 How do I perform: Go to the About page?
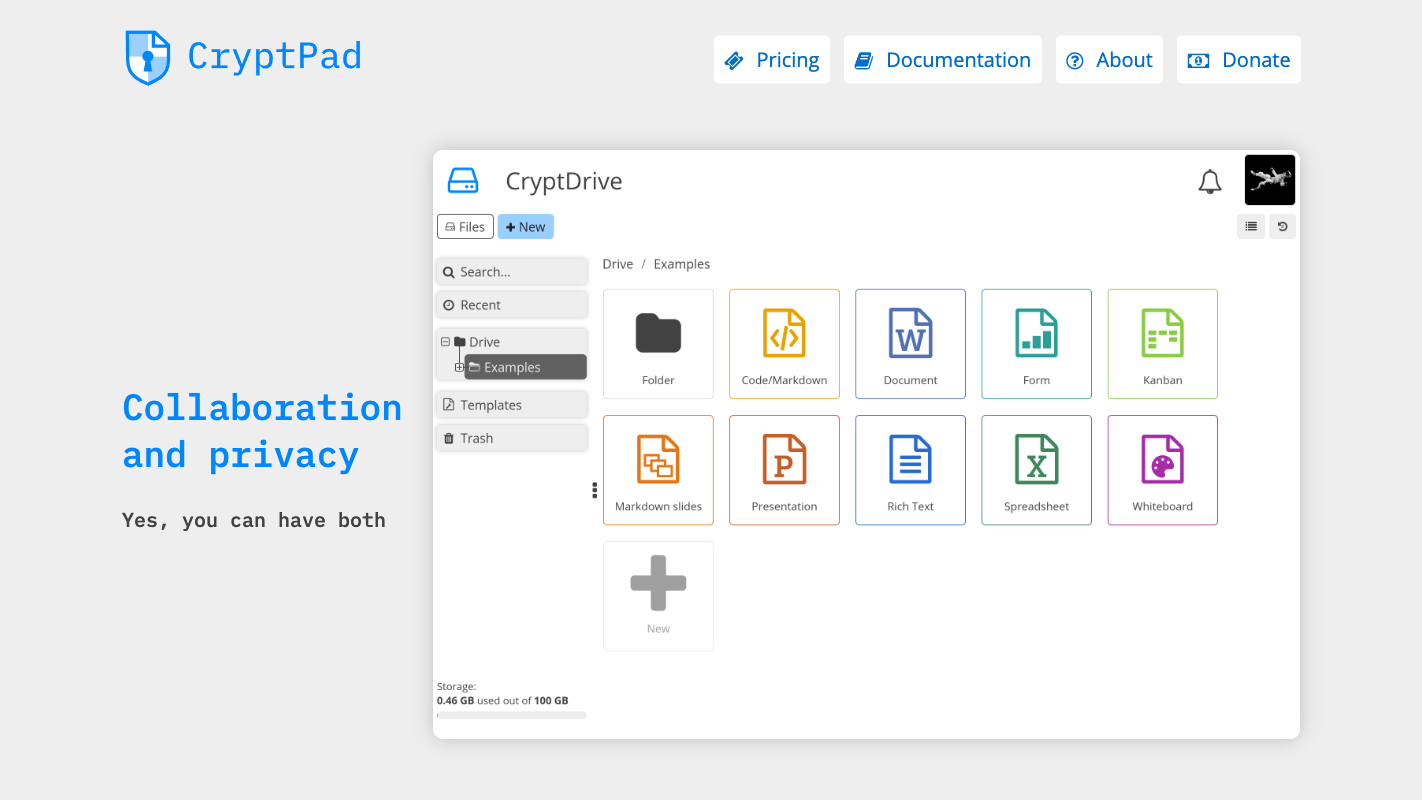coord(1109,60)
